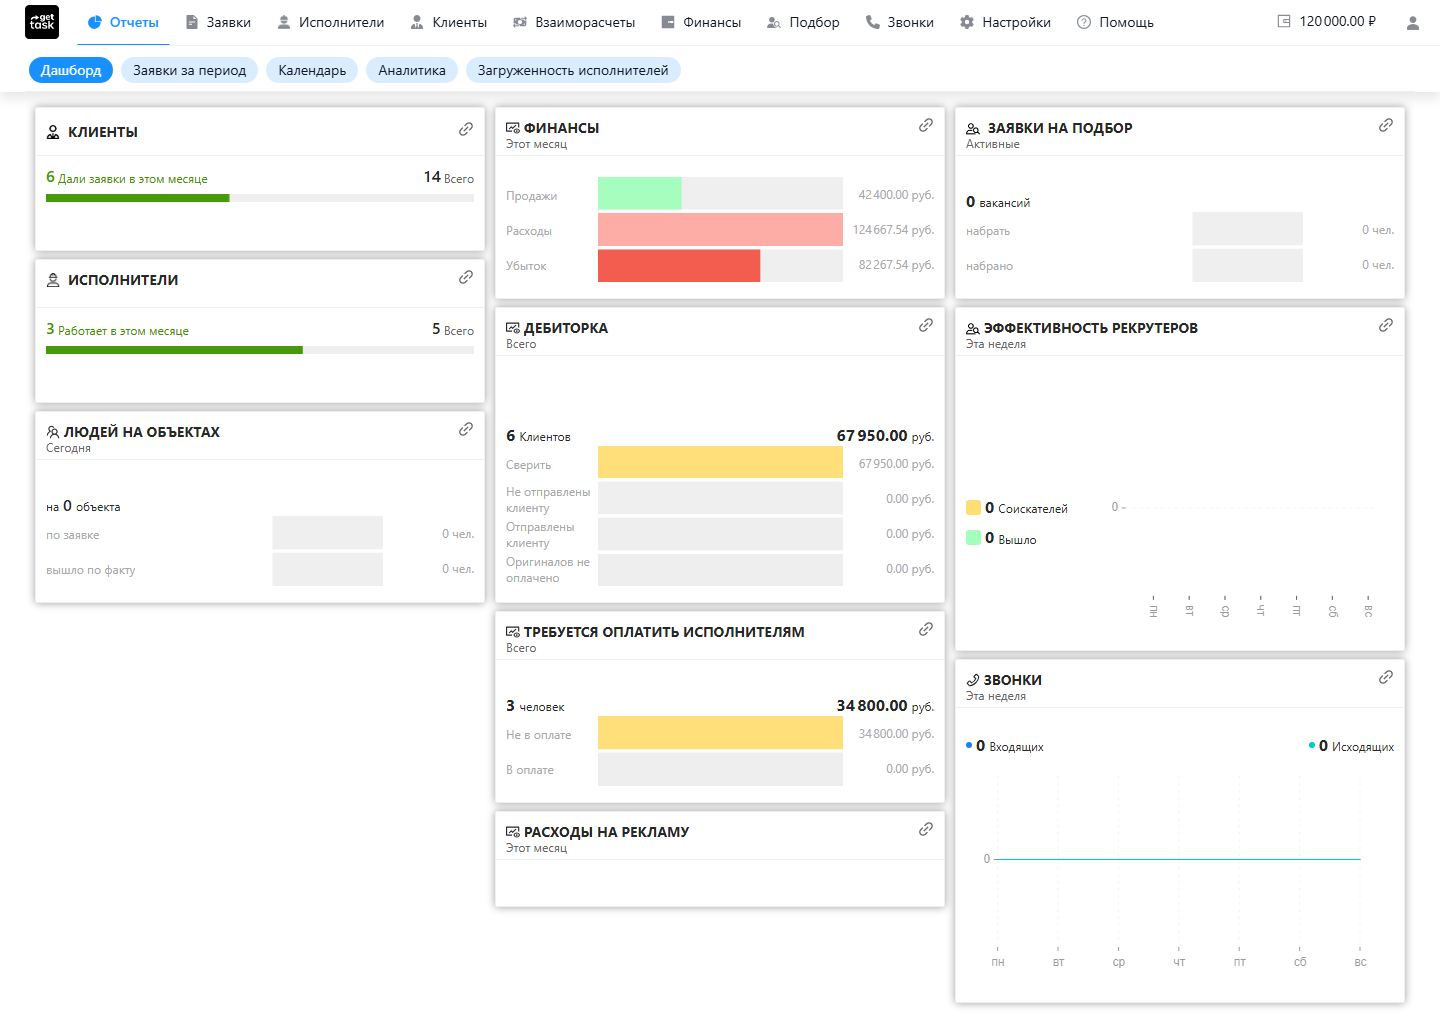The image size is (1440, 1019).
Task: Open the link icon on the Клиенты card
Action: tap(466, 129)
